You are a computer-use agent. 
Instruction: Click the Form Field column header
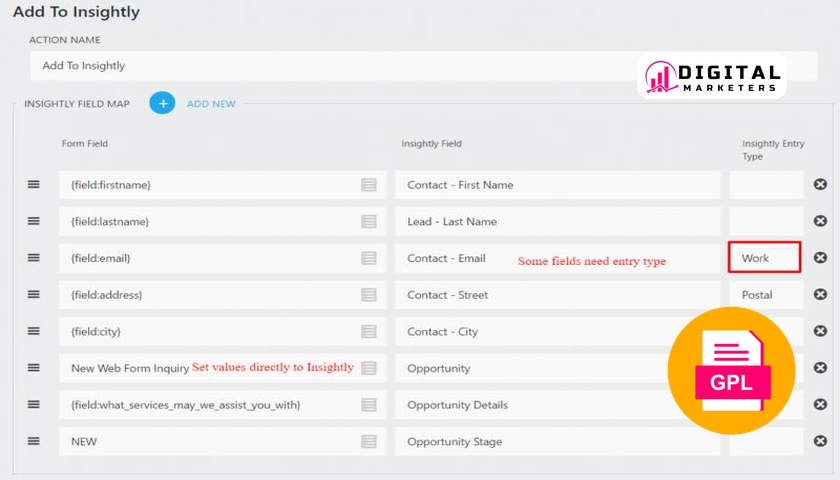click(x=85, y=144)
